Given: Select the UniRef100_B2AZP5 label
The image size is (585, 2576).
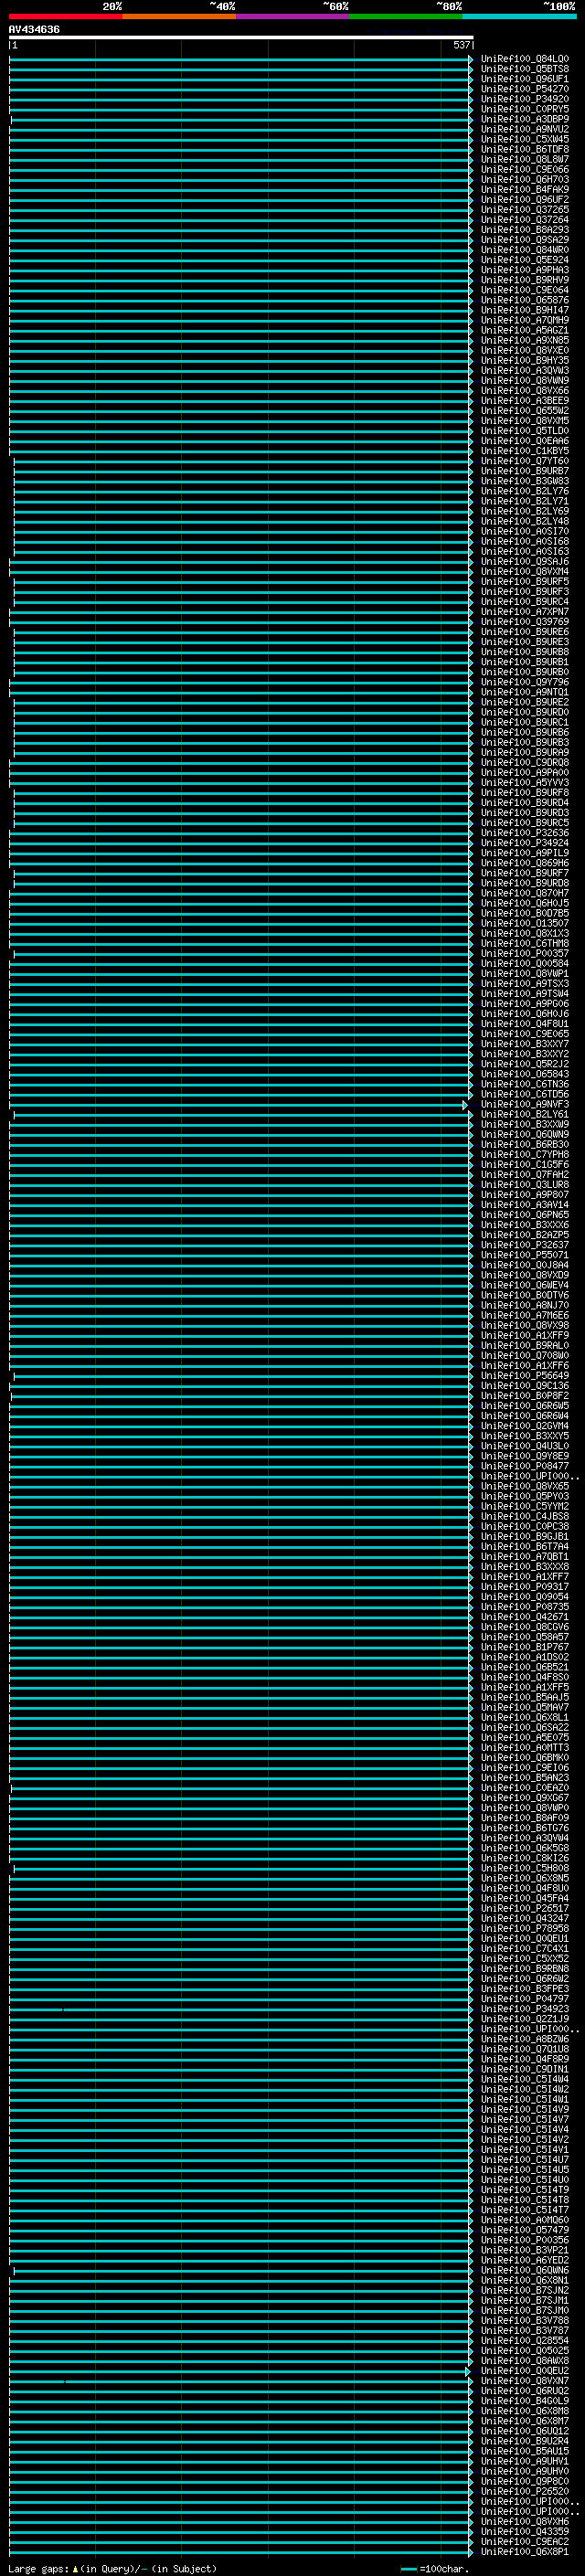Looking at the screenshot, I should click(525, 1235).
